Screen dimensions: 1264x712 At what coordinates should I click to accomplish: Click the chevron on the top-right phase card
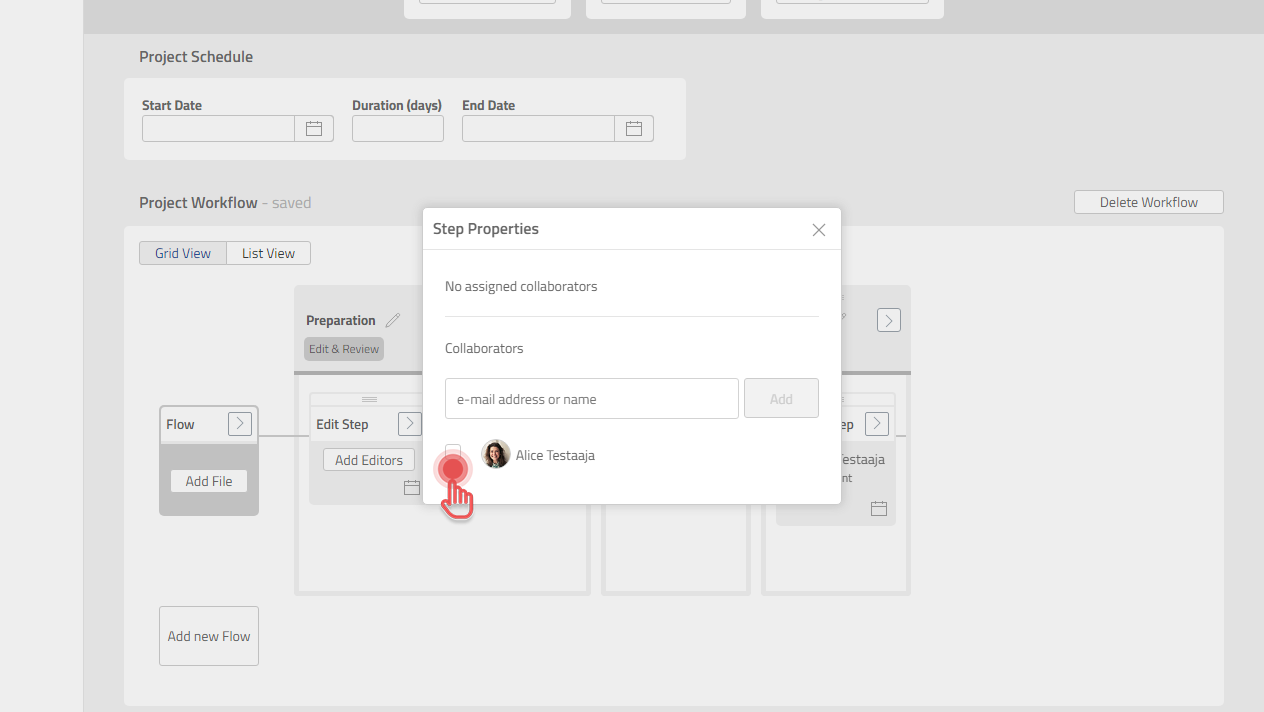[x=888, y=320]
